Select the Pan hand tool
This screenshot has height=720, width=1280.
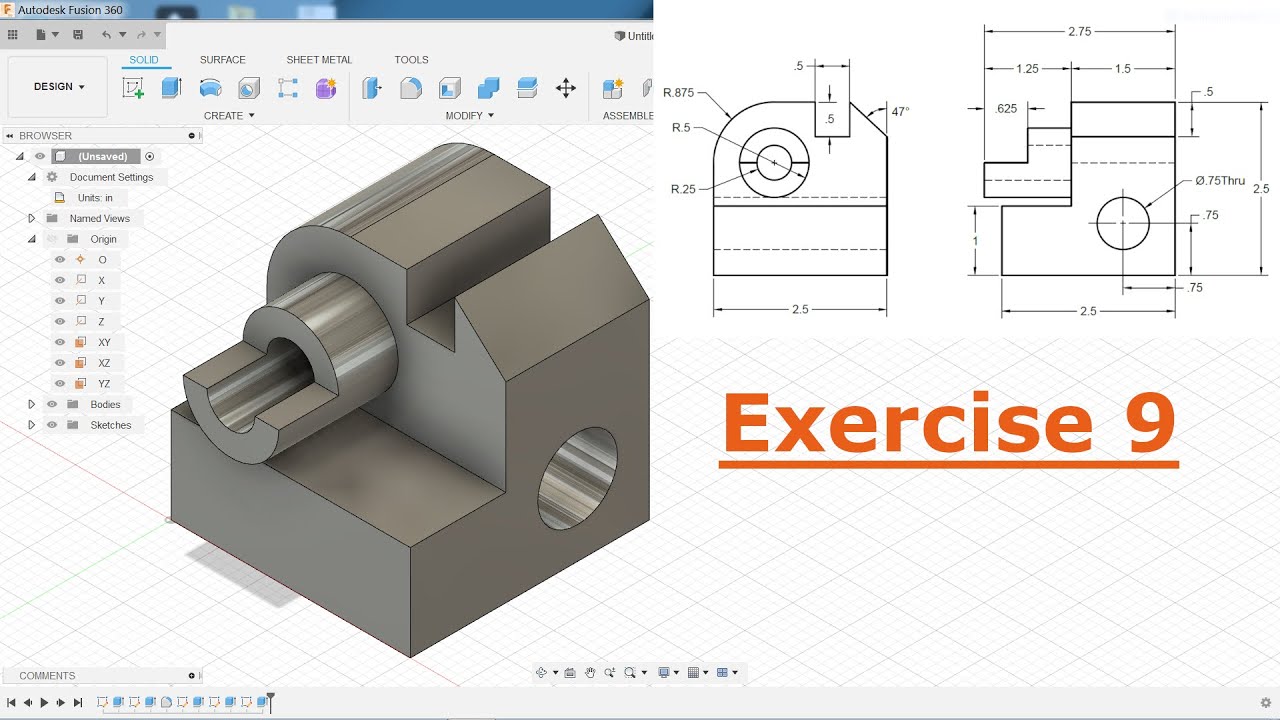(590, 673)
